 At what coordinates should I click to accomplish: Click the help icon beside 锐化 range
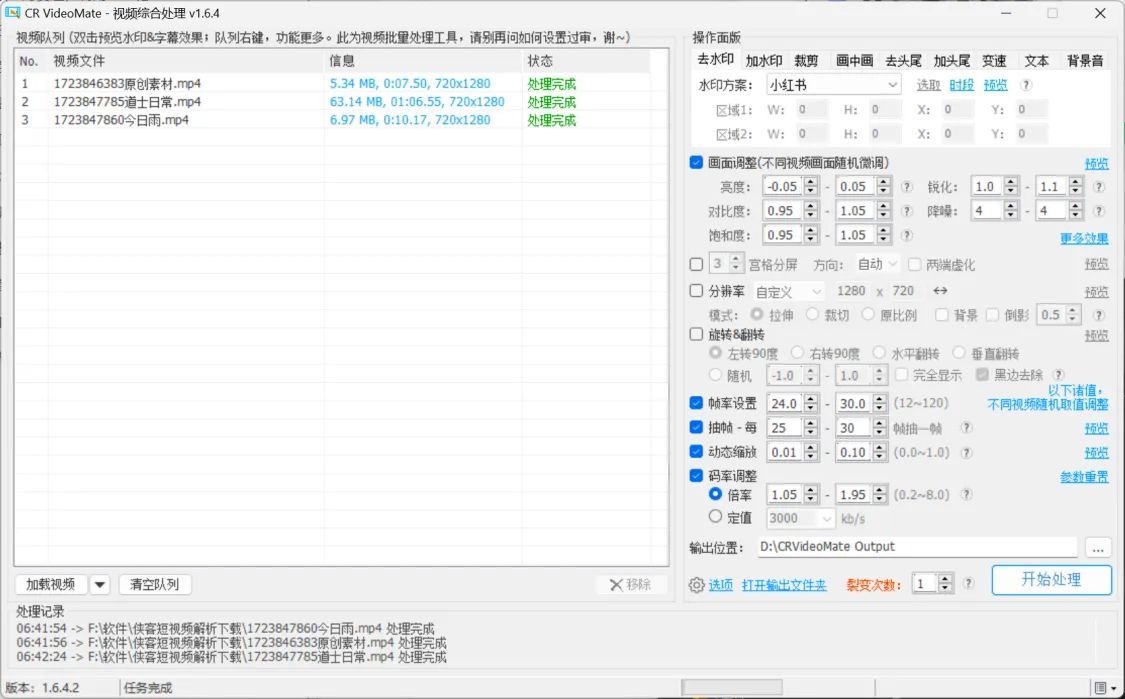(x=1098, y=186)
